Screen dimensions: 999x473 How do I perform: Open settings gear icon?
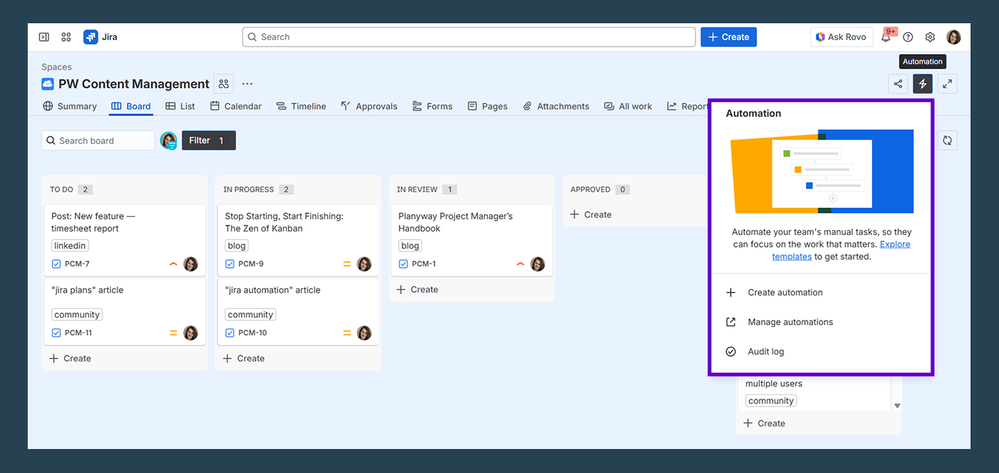tap(930, 37)
